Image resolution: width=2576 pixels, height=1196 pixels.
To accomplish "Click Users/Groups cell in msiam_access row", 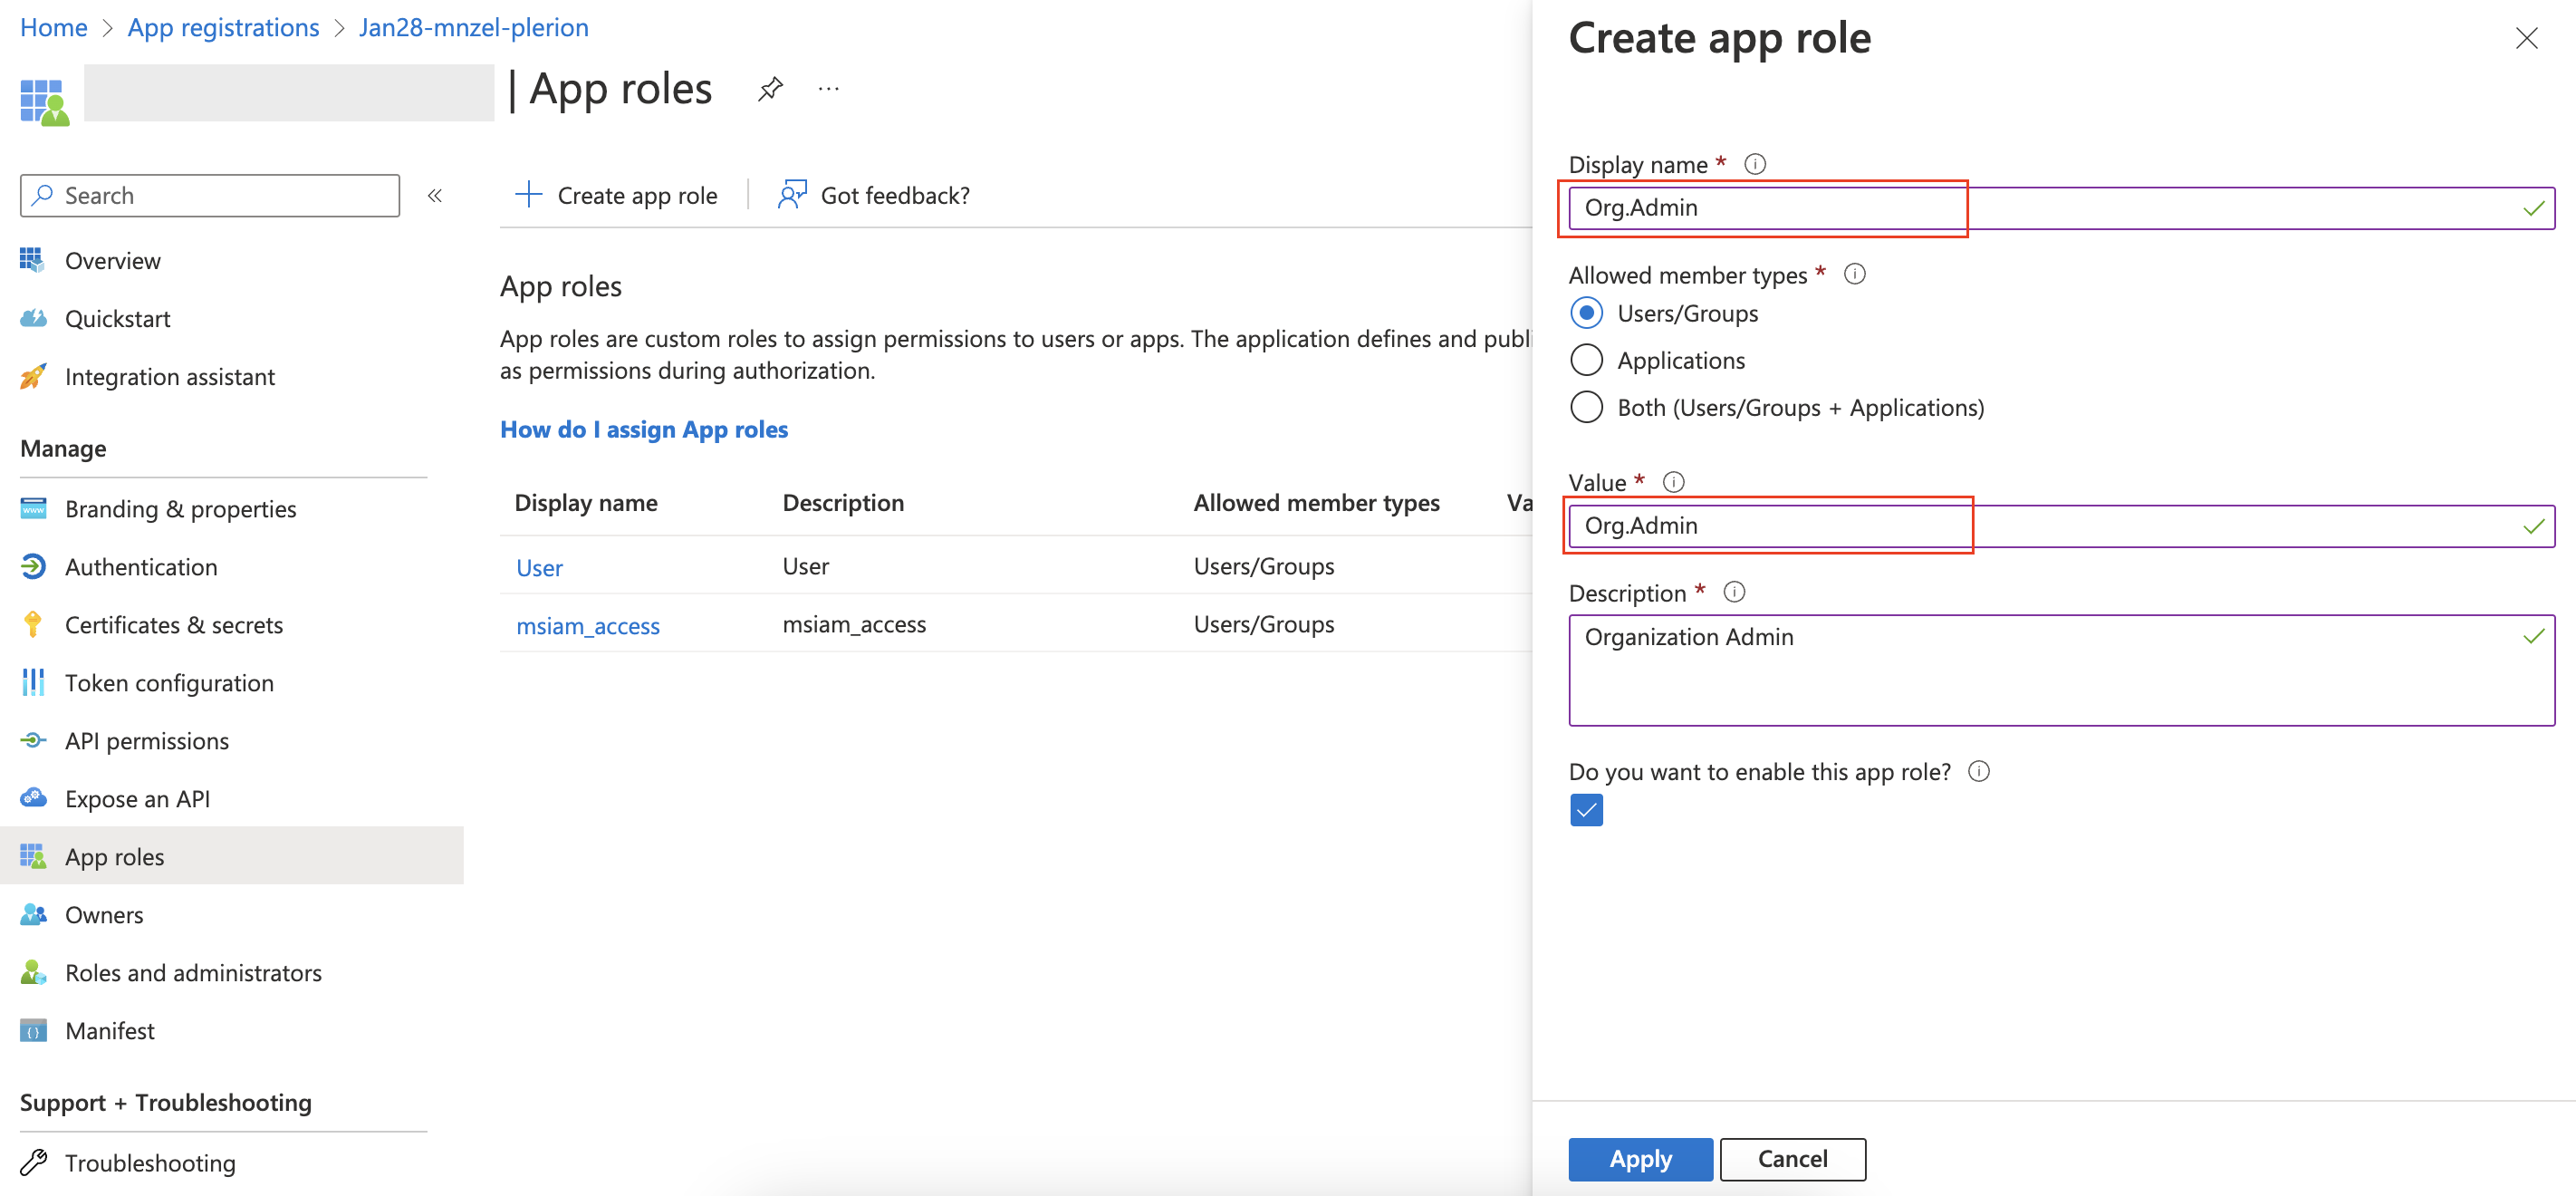I will pyautogui.click(x=1264, y=624).
